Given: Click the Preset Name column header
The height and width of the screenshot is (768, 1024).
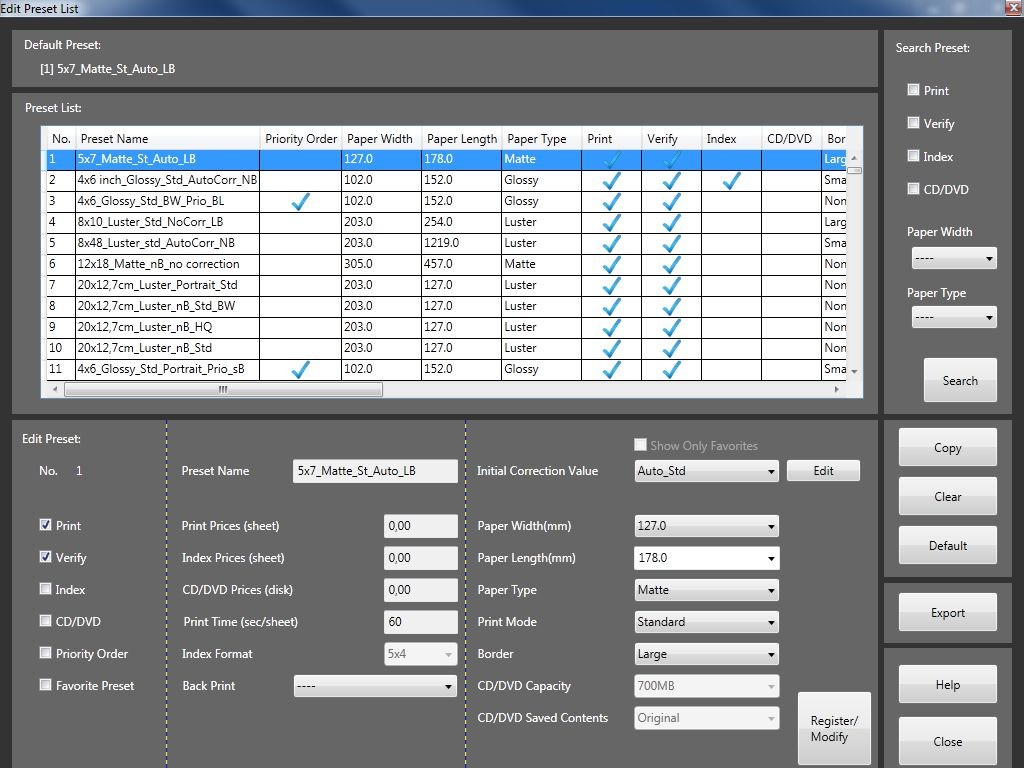Looking at the screenshot, I should coord(167,139).
